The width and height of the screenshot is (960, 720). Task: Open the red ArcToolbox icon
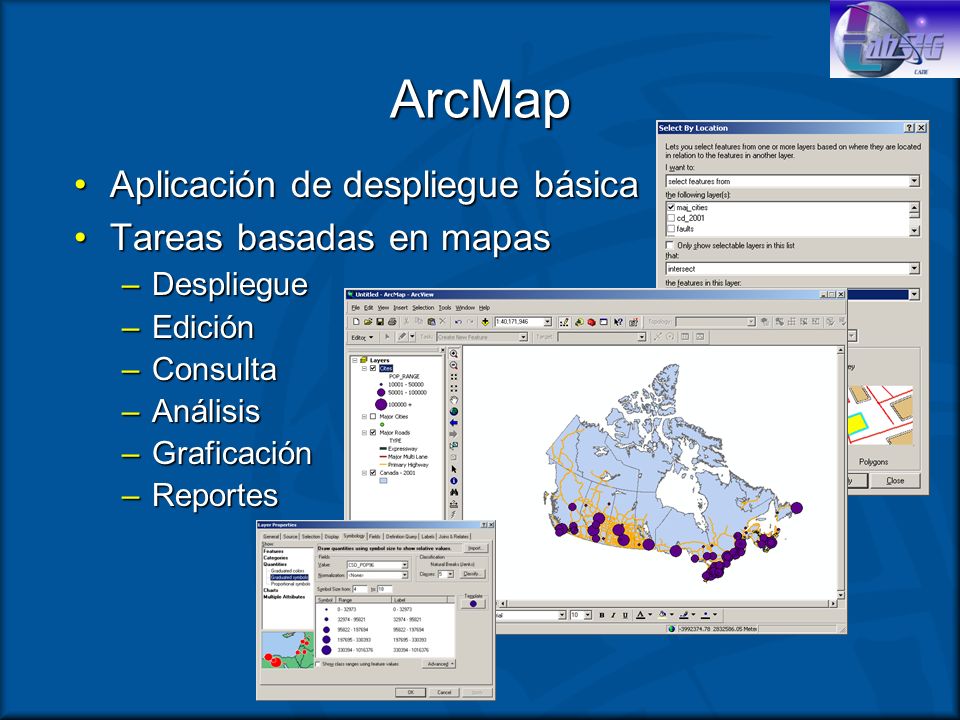click(591, 321)
